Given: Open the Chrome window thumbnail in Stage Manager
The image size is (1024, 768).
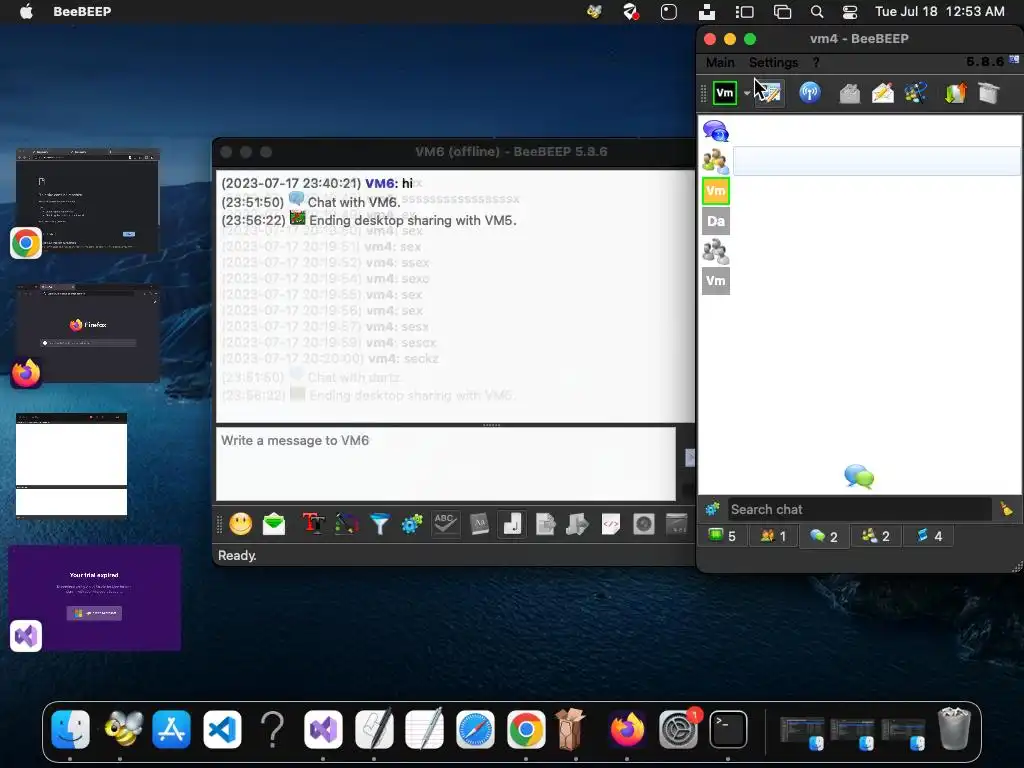Looking at the screenshot, I should click(x=88, y=201).
